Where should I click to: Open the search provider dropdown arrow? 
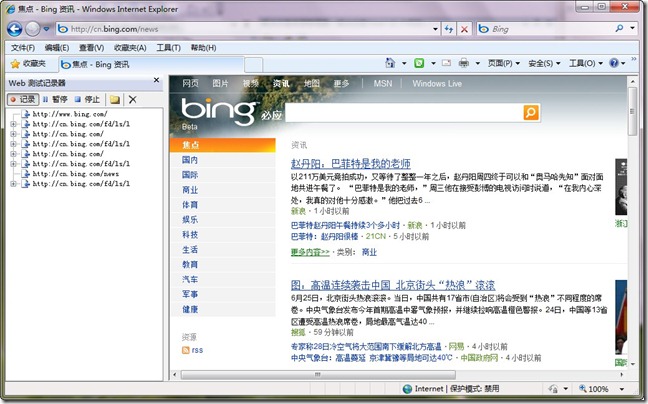tap(632, 28)
